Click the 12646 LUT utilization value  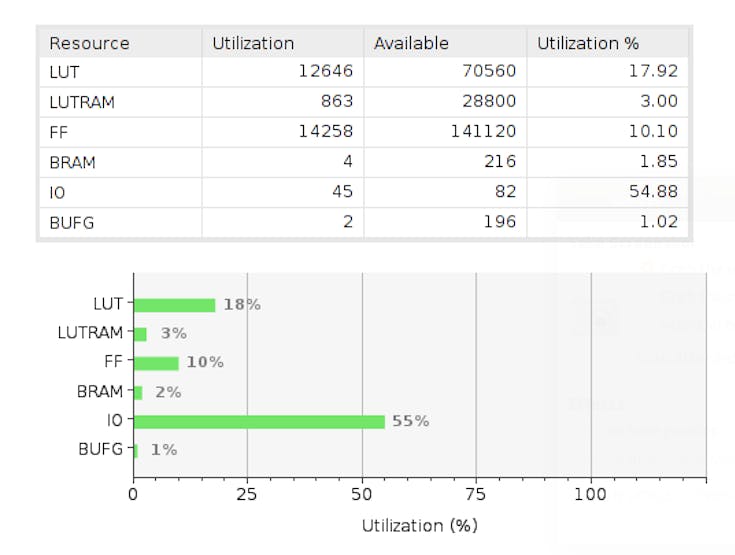coord(325,72)
